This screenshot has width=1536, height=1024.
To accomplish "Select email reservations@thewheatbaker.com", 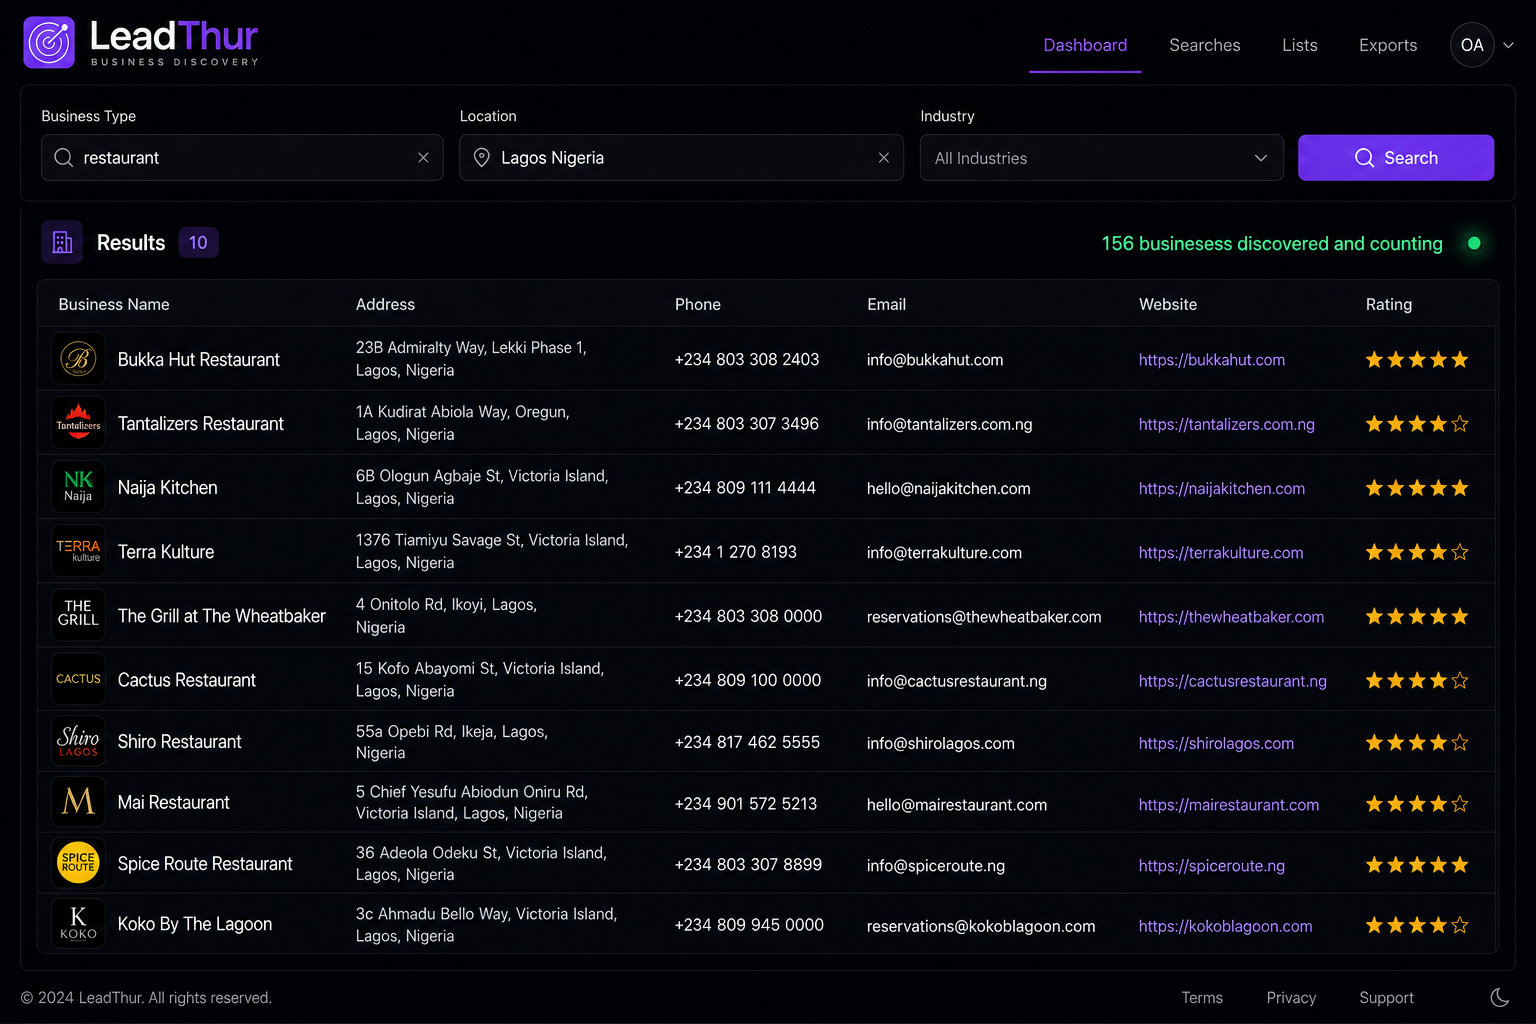I will (x=984, y=617).
